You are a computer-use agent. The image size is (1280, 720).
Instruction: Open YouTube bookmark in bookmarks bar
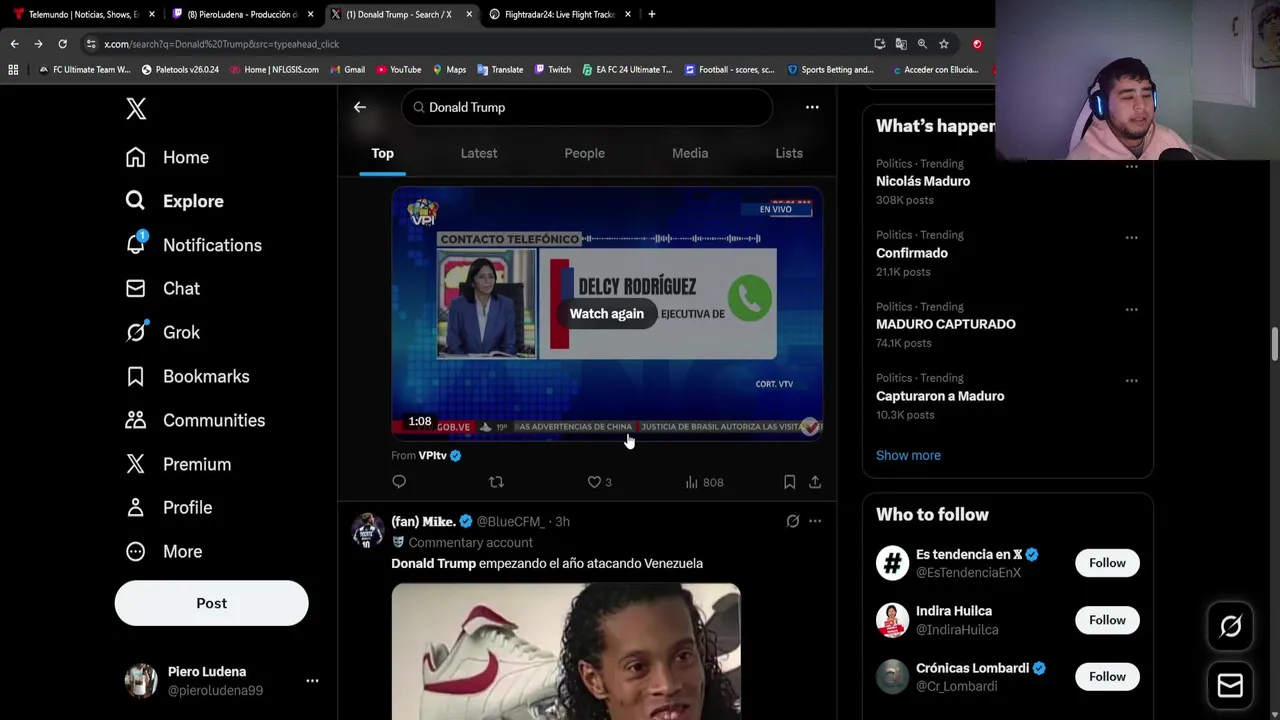[x=398, y=70]
